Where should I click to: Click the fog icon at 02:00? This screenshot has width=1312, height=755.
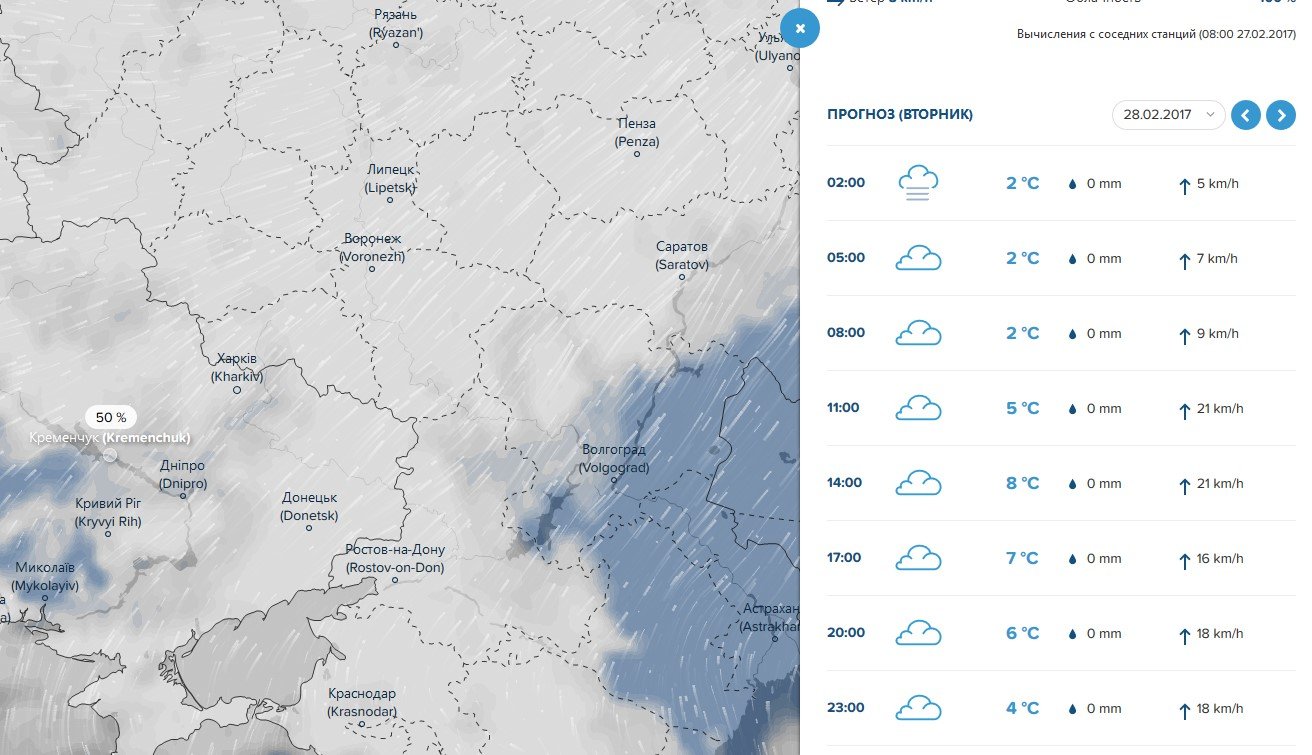[918, 184]
